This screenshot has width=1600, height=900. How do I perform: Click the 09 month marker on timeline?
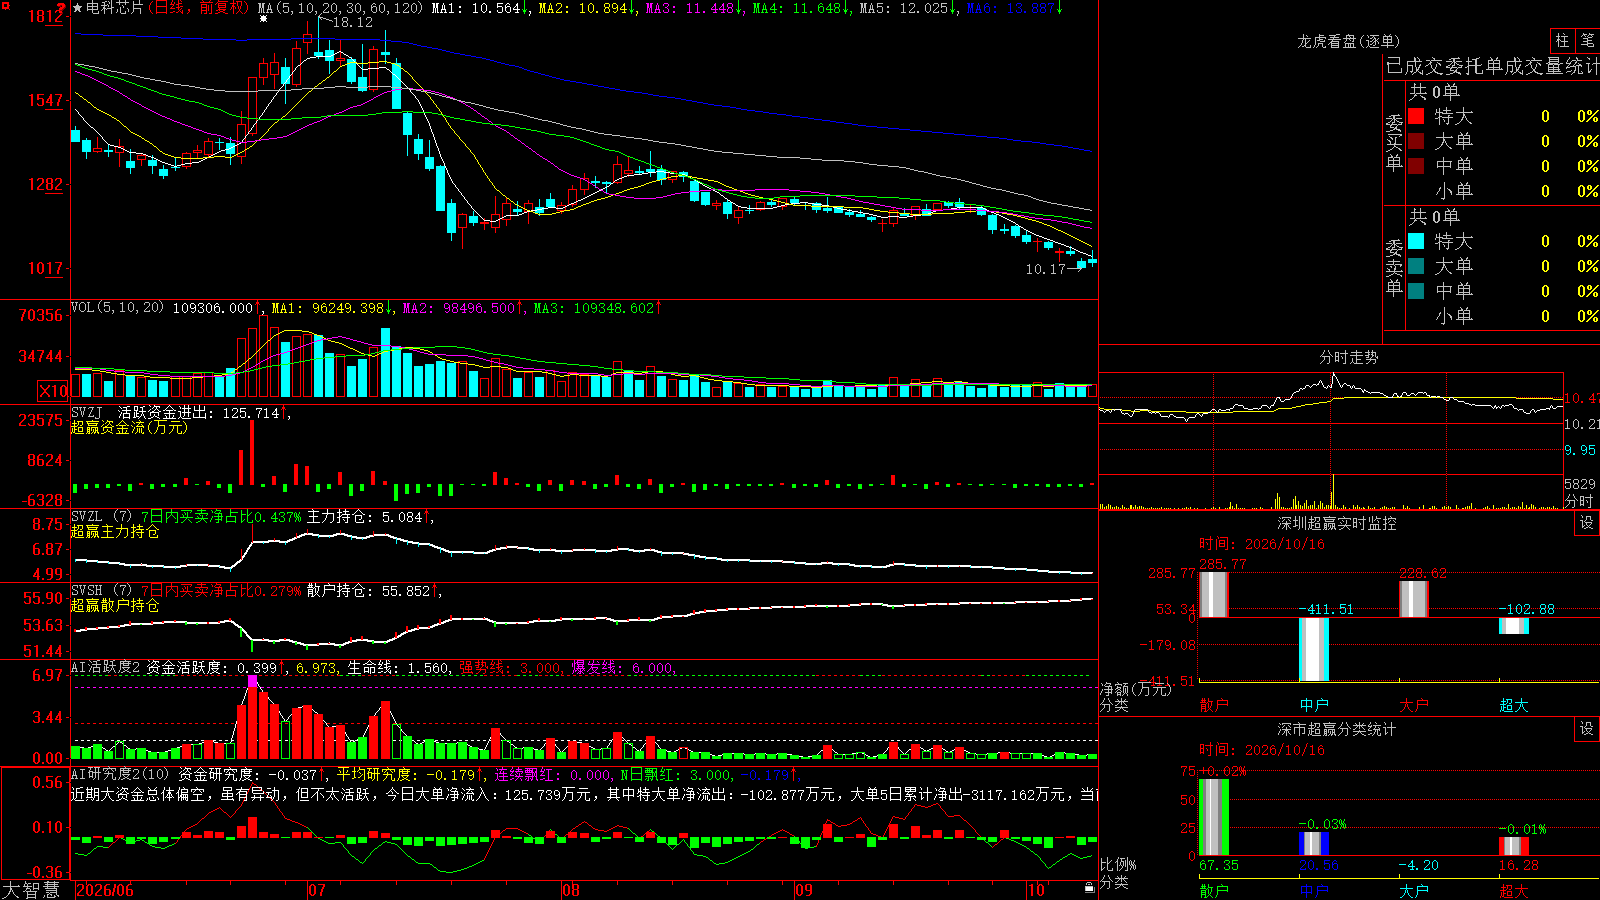(x=804, y=890)
